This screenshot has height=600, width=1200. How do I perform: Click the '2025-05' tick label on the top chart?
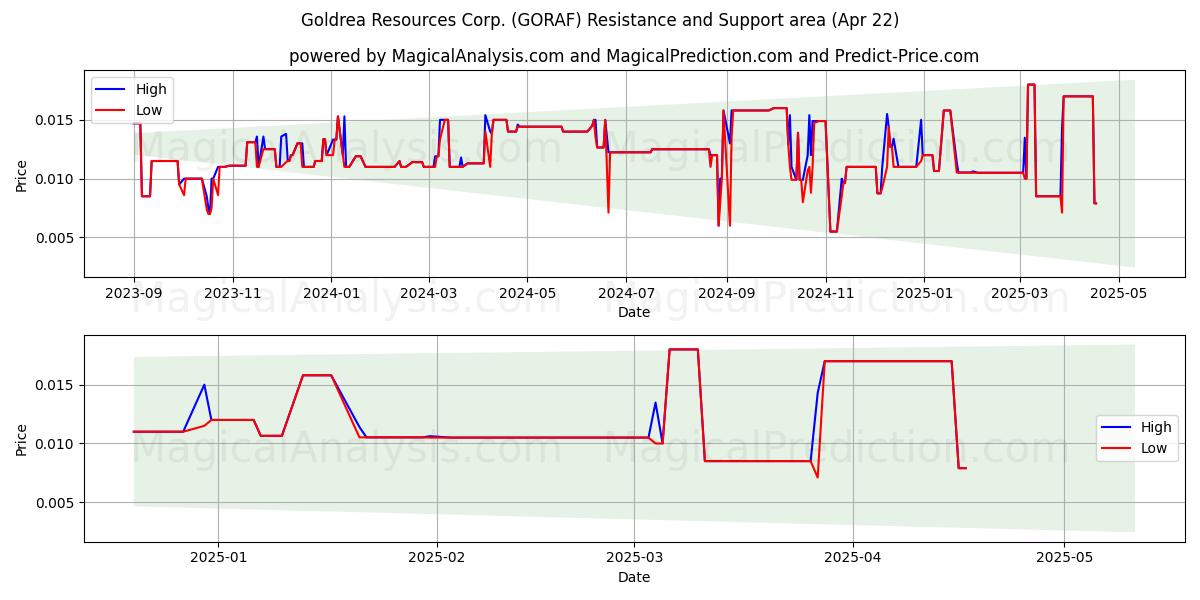click(1118, 294)
